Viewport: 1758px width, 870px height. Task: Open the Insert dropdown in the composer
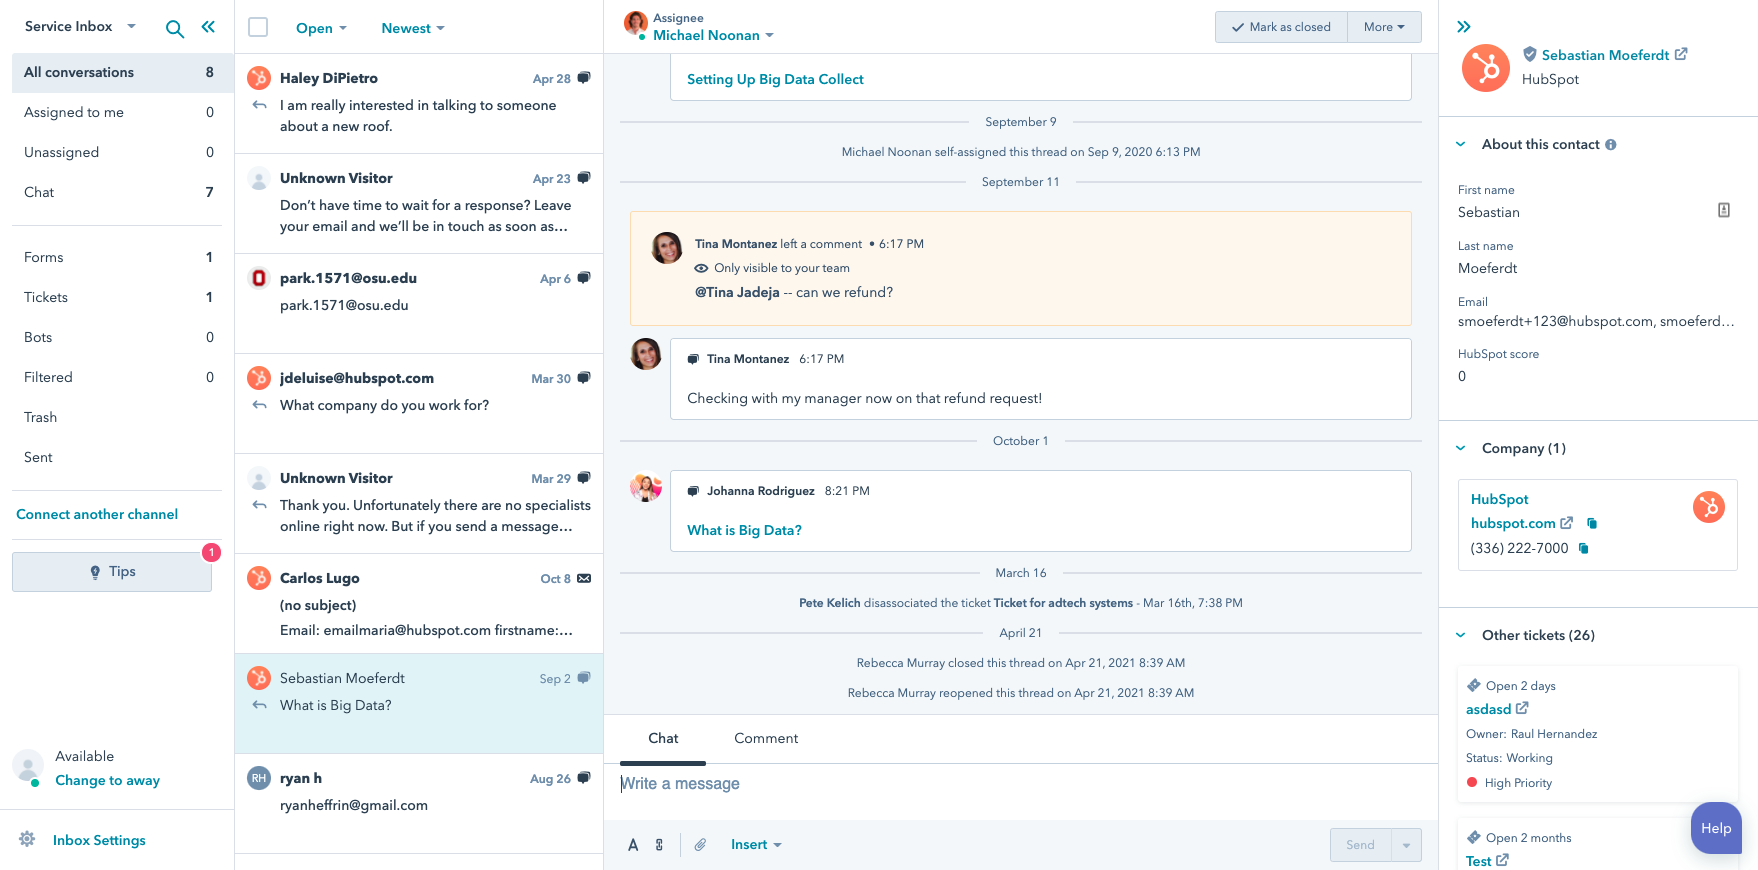[755, 845]
